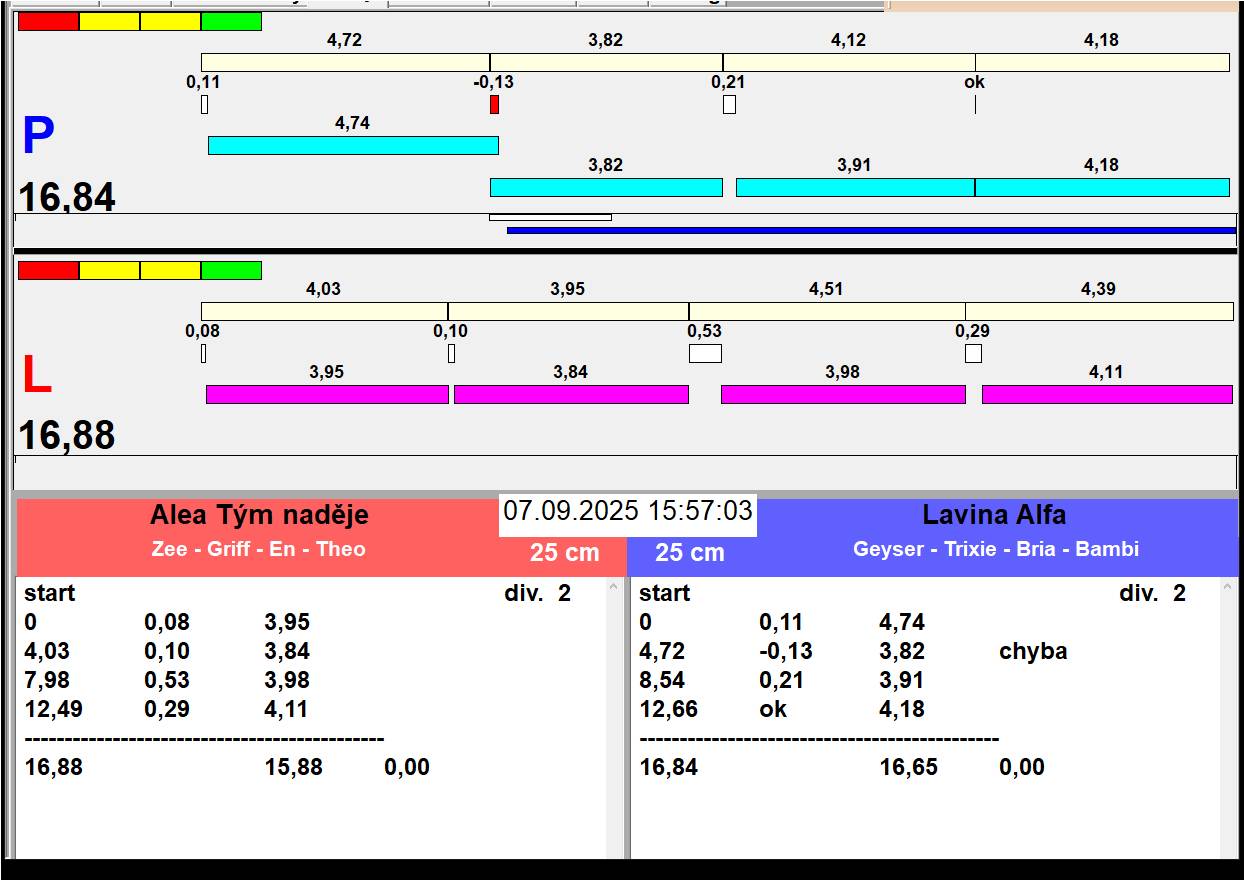This screenshot has width=1244, height=880.
Task: Click the green start light in lane P
Action: pyautogui.click(x=231, y=21)
